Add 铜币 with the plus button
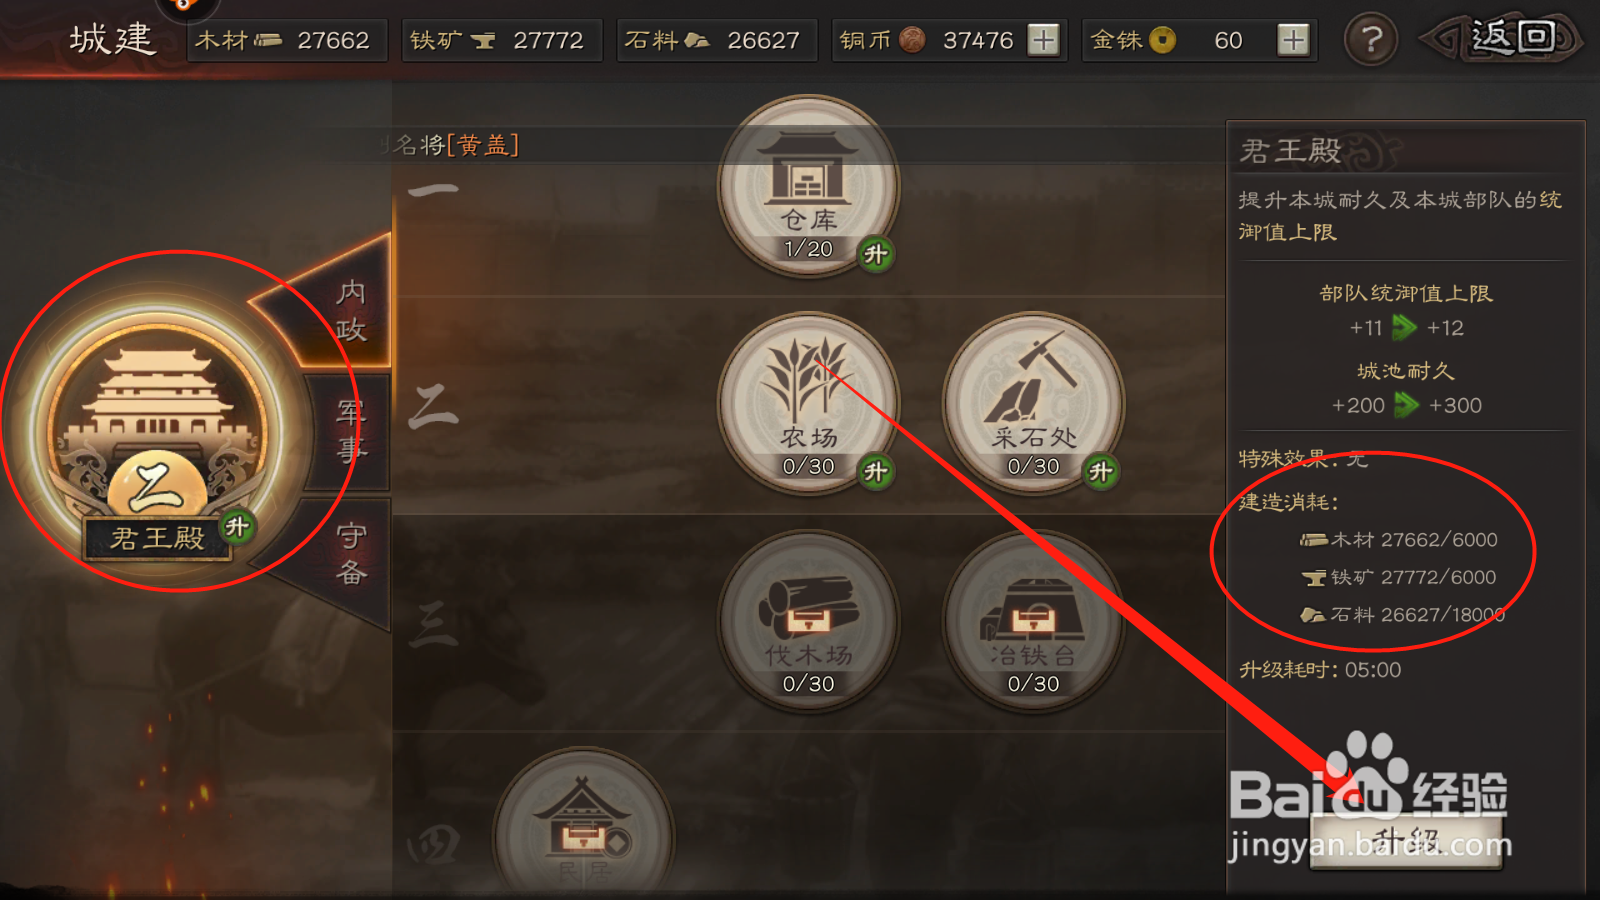Image resolution: width=1600 pixels, height=900 pixels. 1043,40
